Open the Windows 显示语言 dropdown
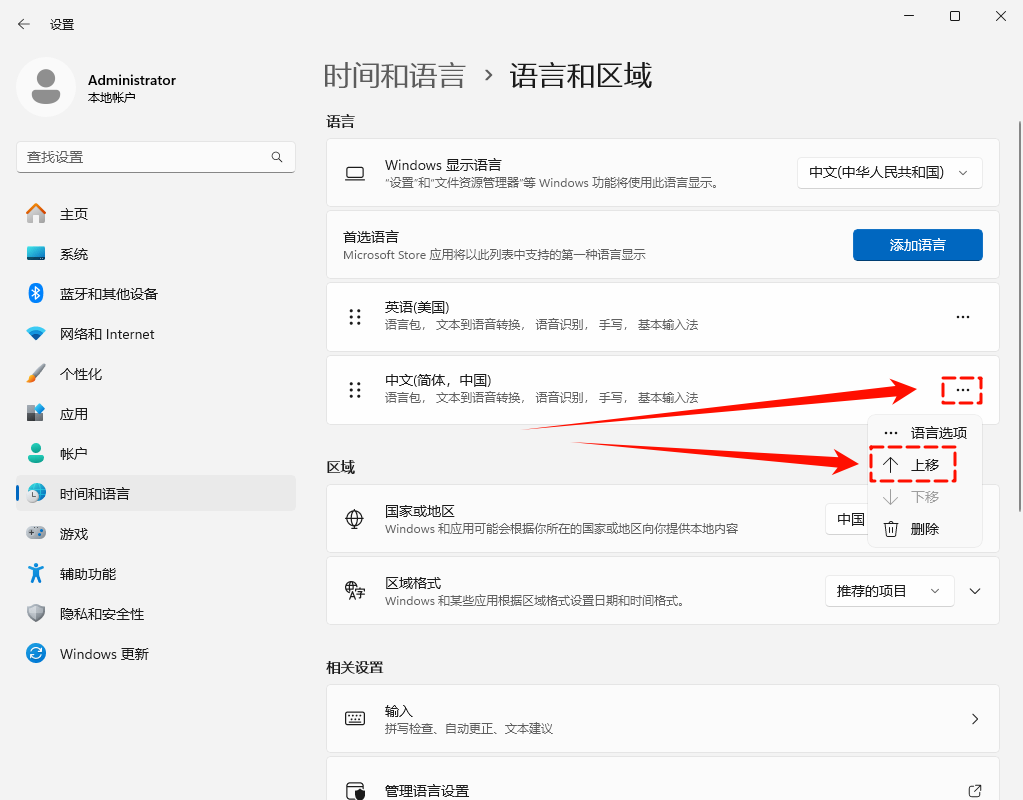 [x=889, y=172]
